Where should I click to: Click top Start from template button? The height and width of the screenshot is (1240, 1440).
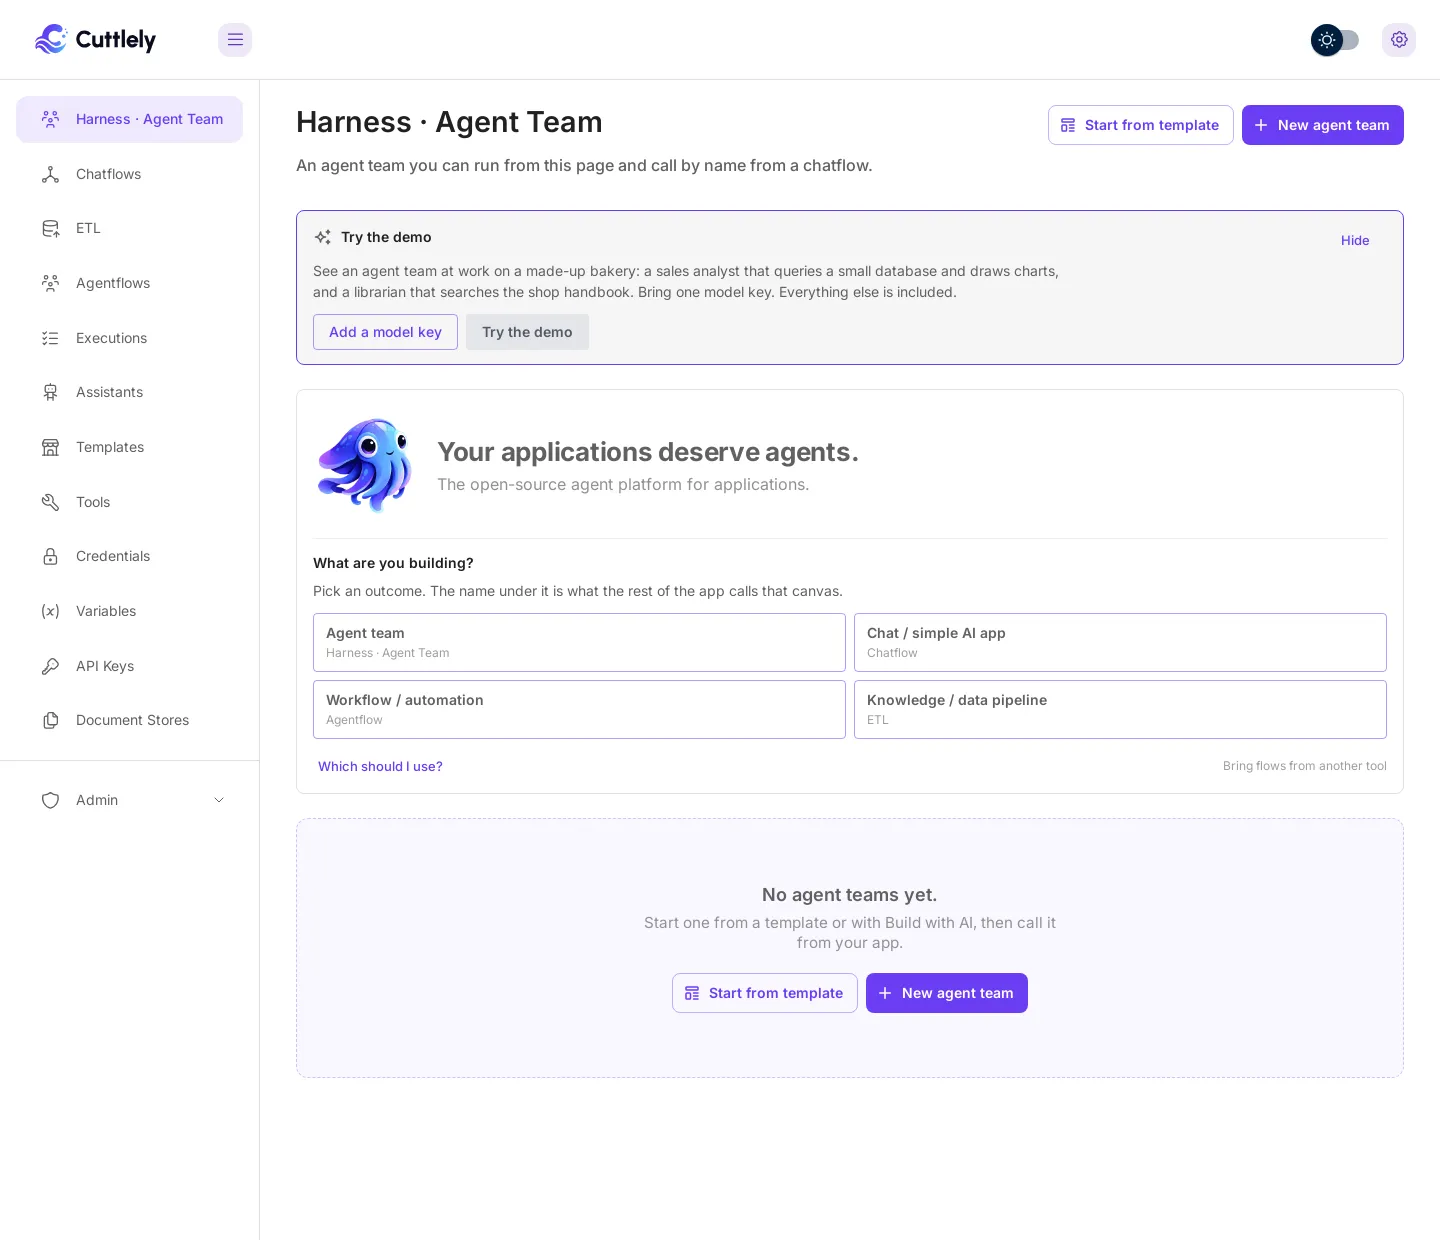pos(1140,125)
